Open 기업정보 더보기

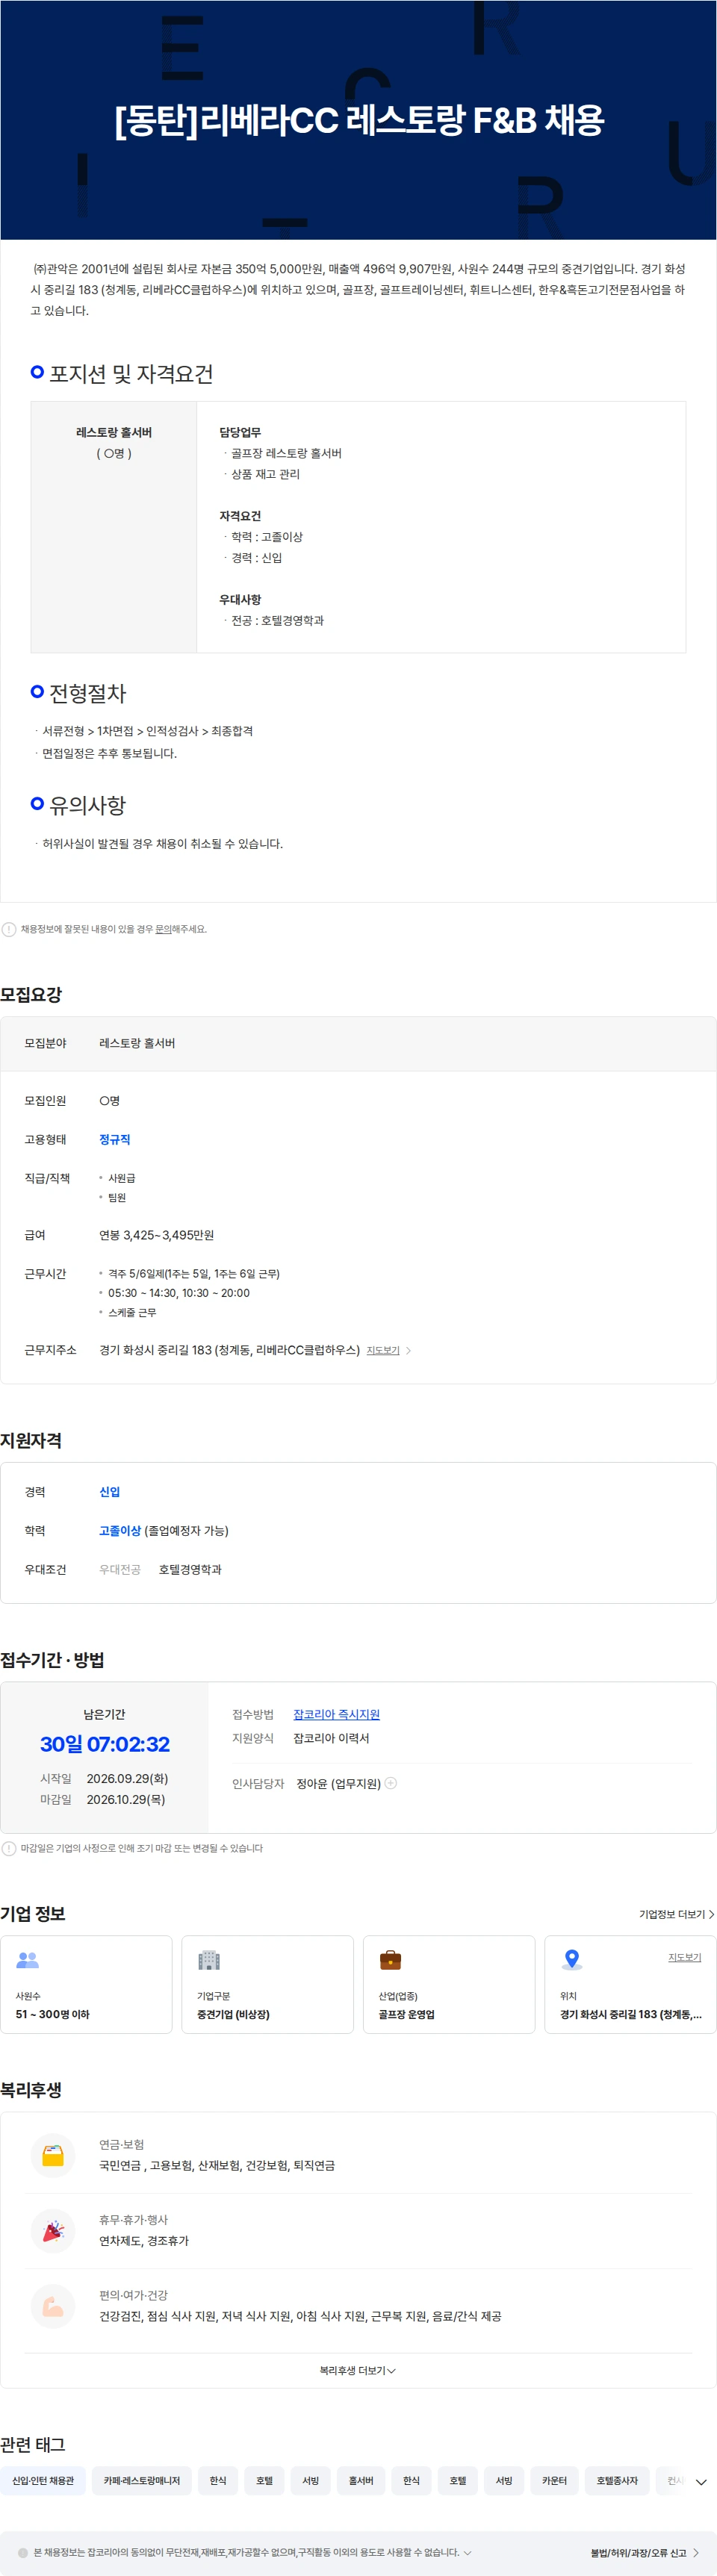coord(677,1914)
